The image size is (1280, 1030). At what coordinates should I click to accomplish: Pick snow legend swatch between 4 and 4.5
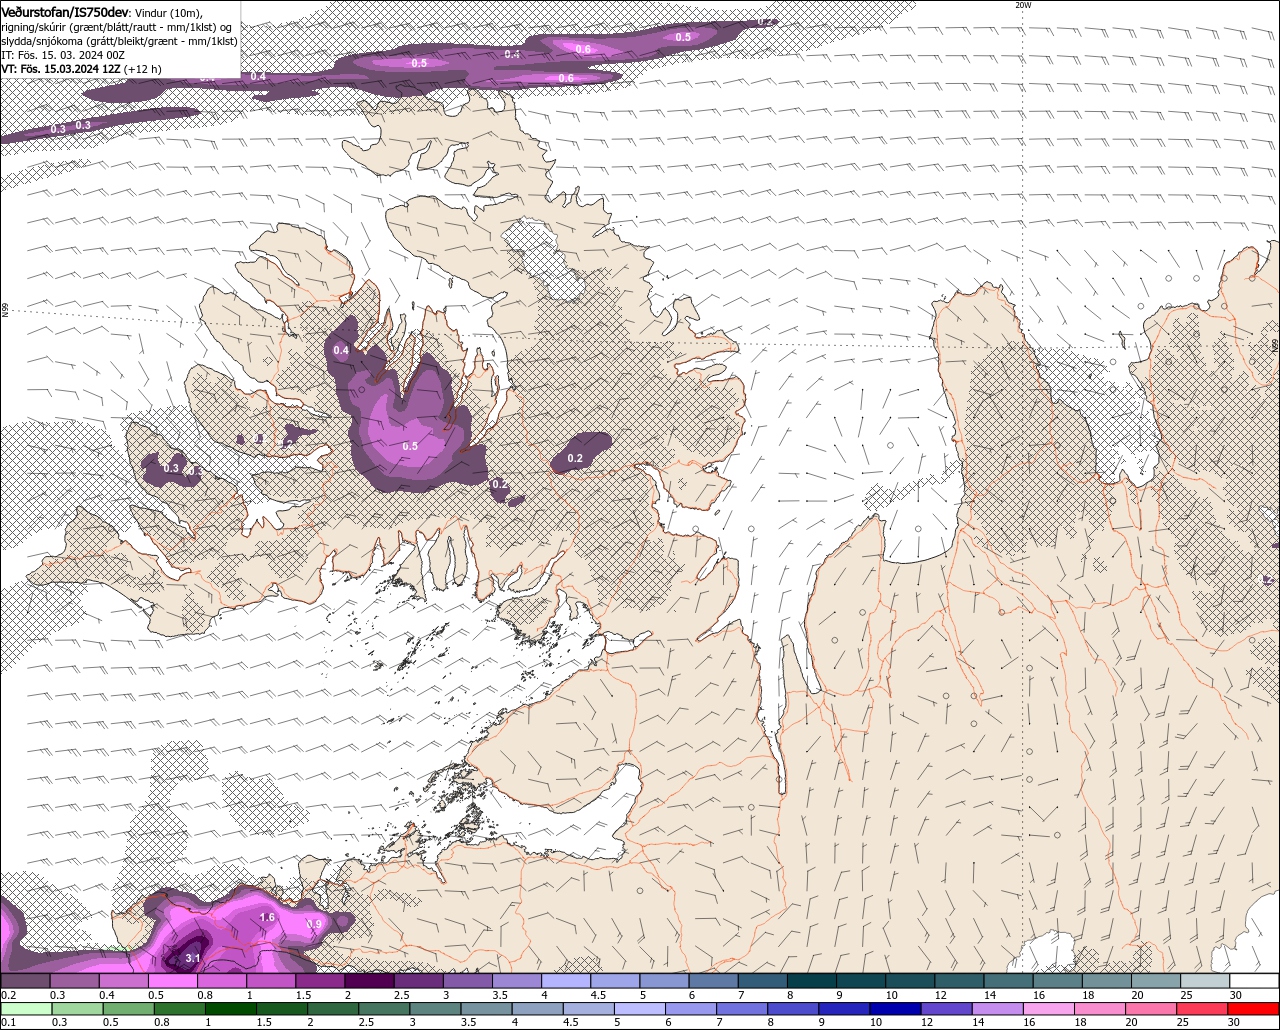point(566,981)
